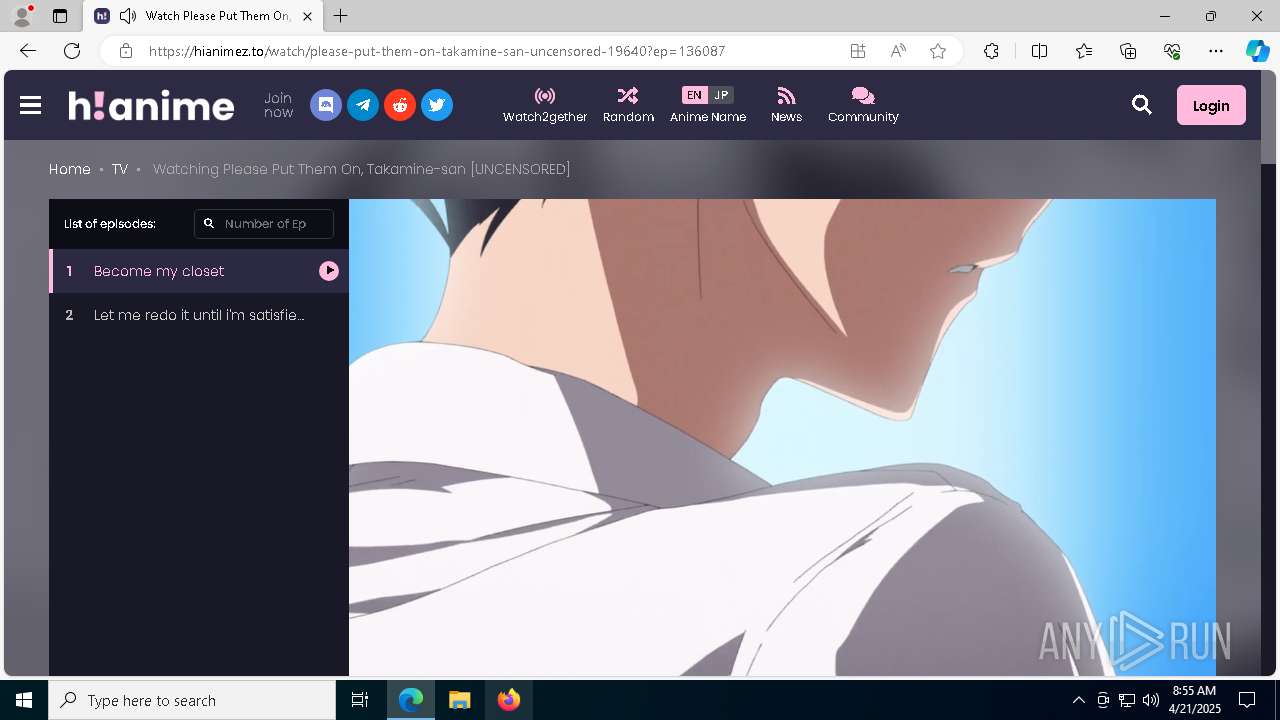
Task: Open browser Extensions
Action: [x=991, y=51]
